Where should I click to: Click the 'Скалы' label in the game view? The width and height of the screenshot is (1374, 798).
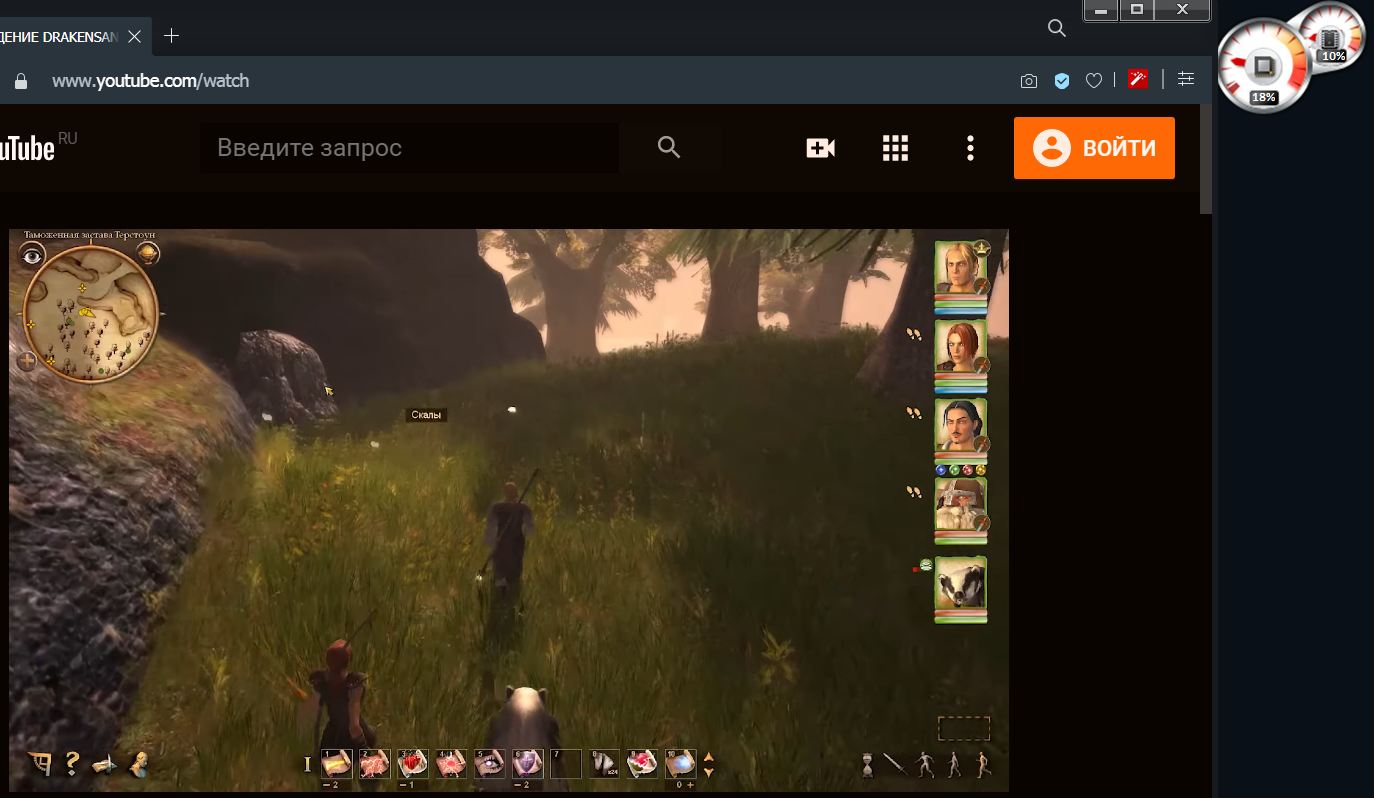pyautogui.click(x=426, y=415)
